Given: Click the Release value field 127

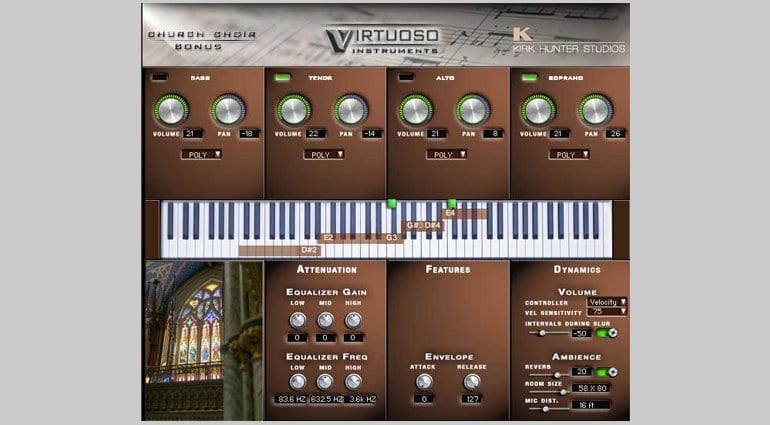Looking at the screenshot, I should click(472, 398).
